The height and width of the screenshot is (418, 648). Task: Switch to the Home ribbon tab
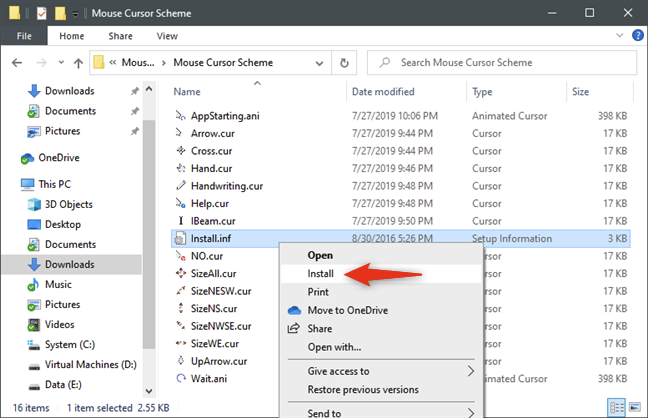71,36
